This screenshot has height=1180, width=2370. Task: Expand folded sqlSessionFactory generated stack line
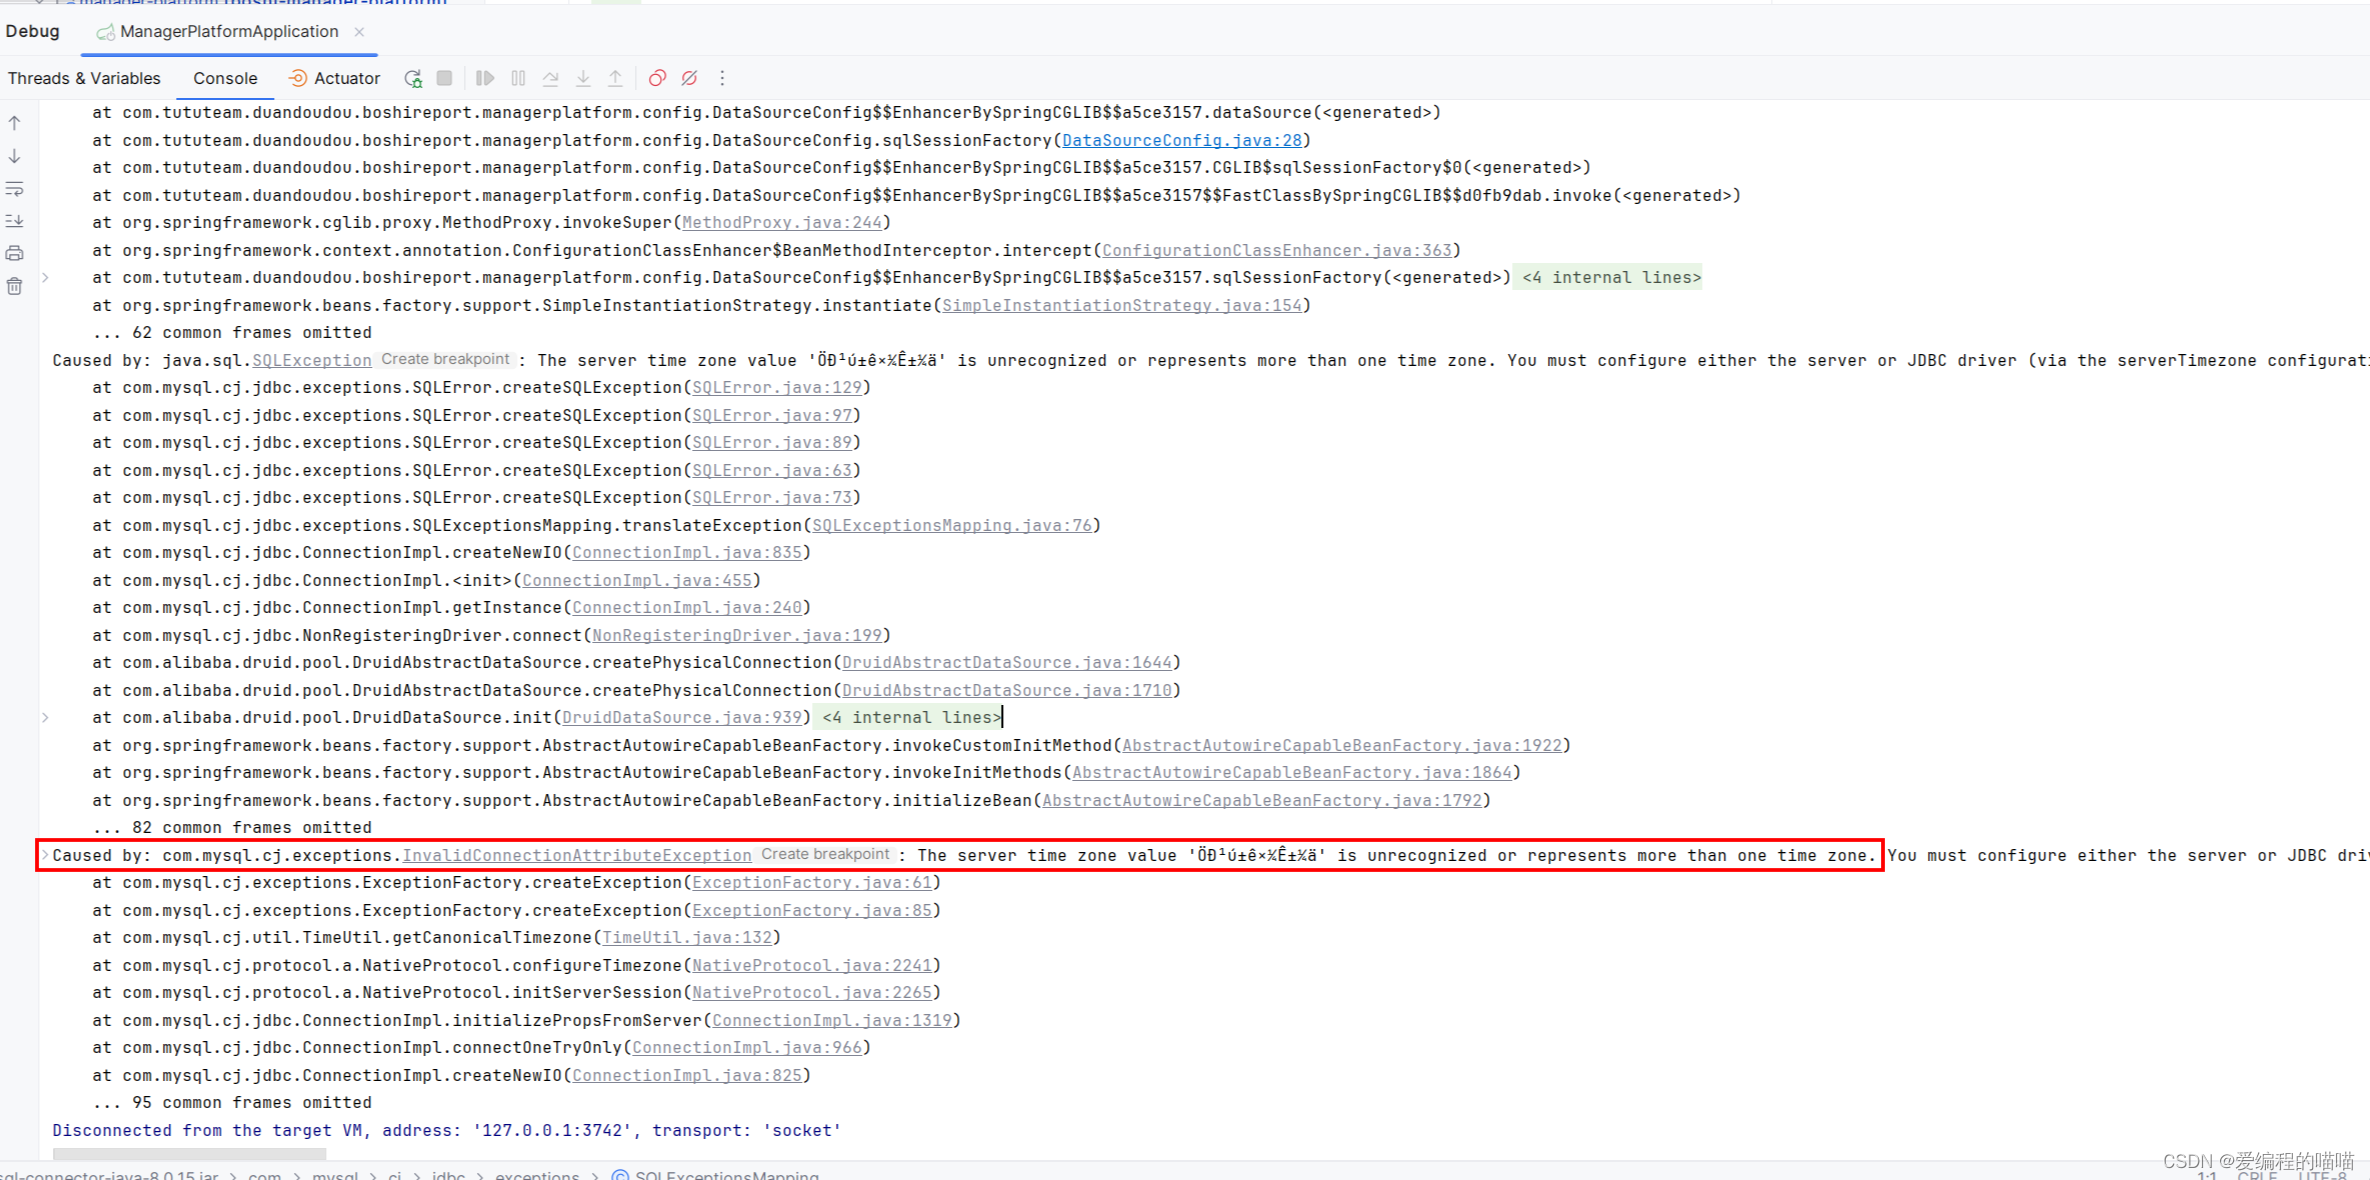pos(45,277)
